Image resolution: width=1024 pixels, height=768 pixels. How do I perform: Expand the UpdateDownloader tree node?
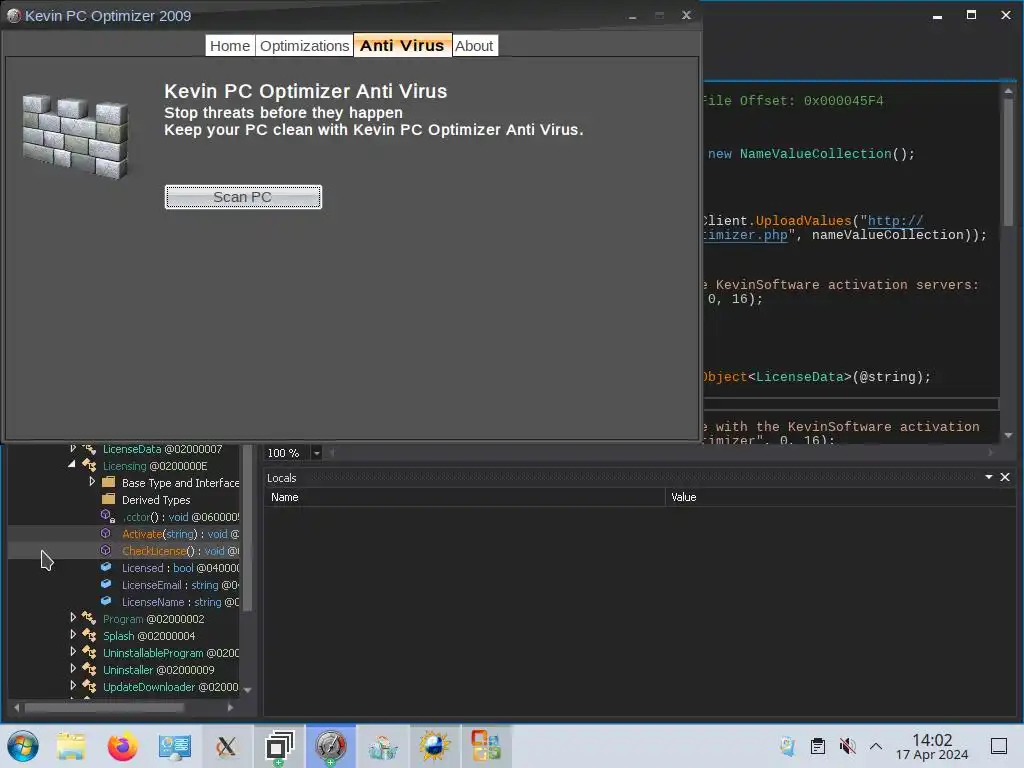(72, 685)
